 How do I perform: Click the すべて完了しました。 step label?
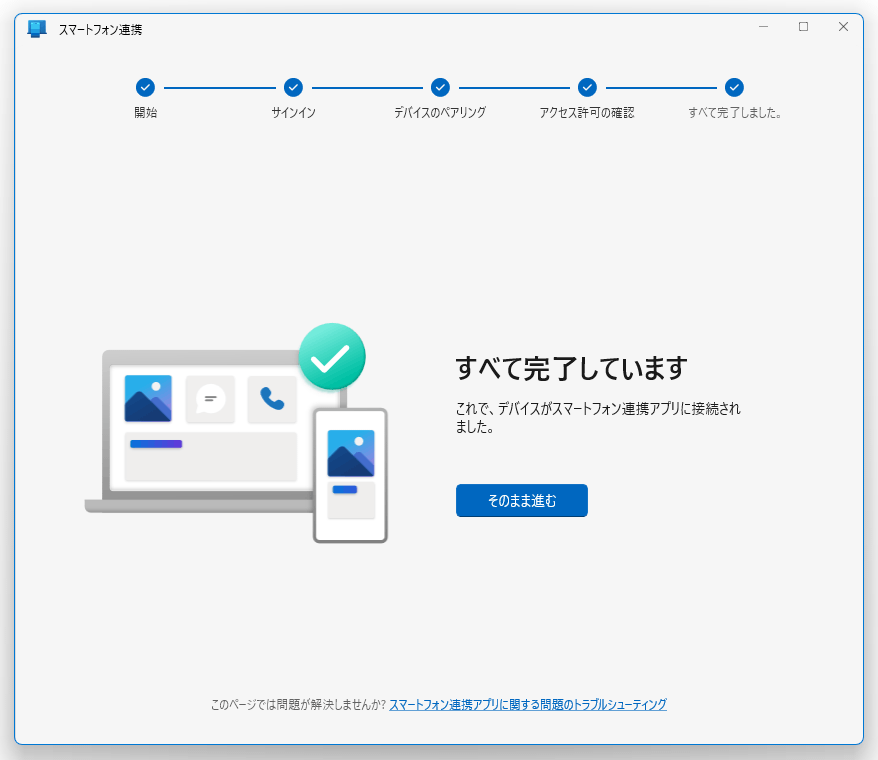[735, 113]
